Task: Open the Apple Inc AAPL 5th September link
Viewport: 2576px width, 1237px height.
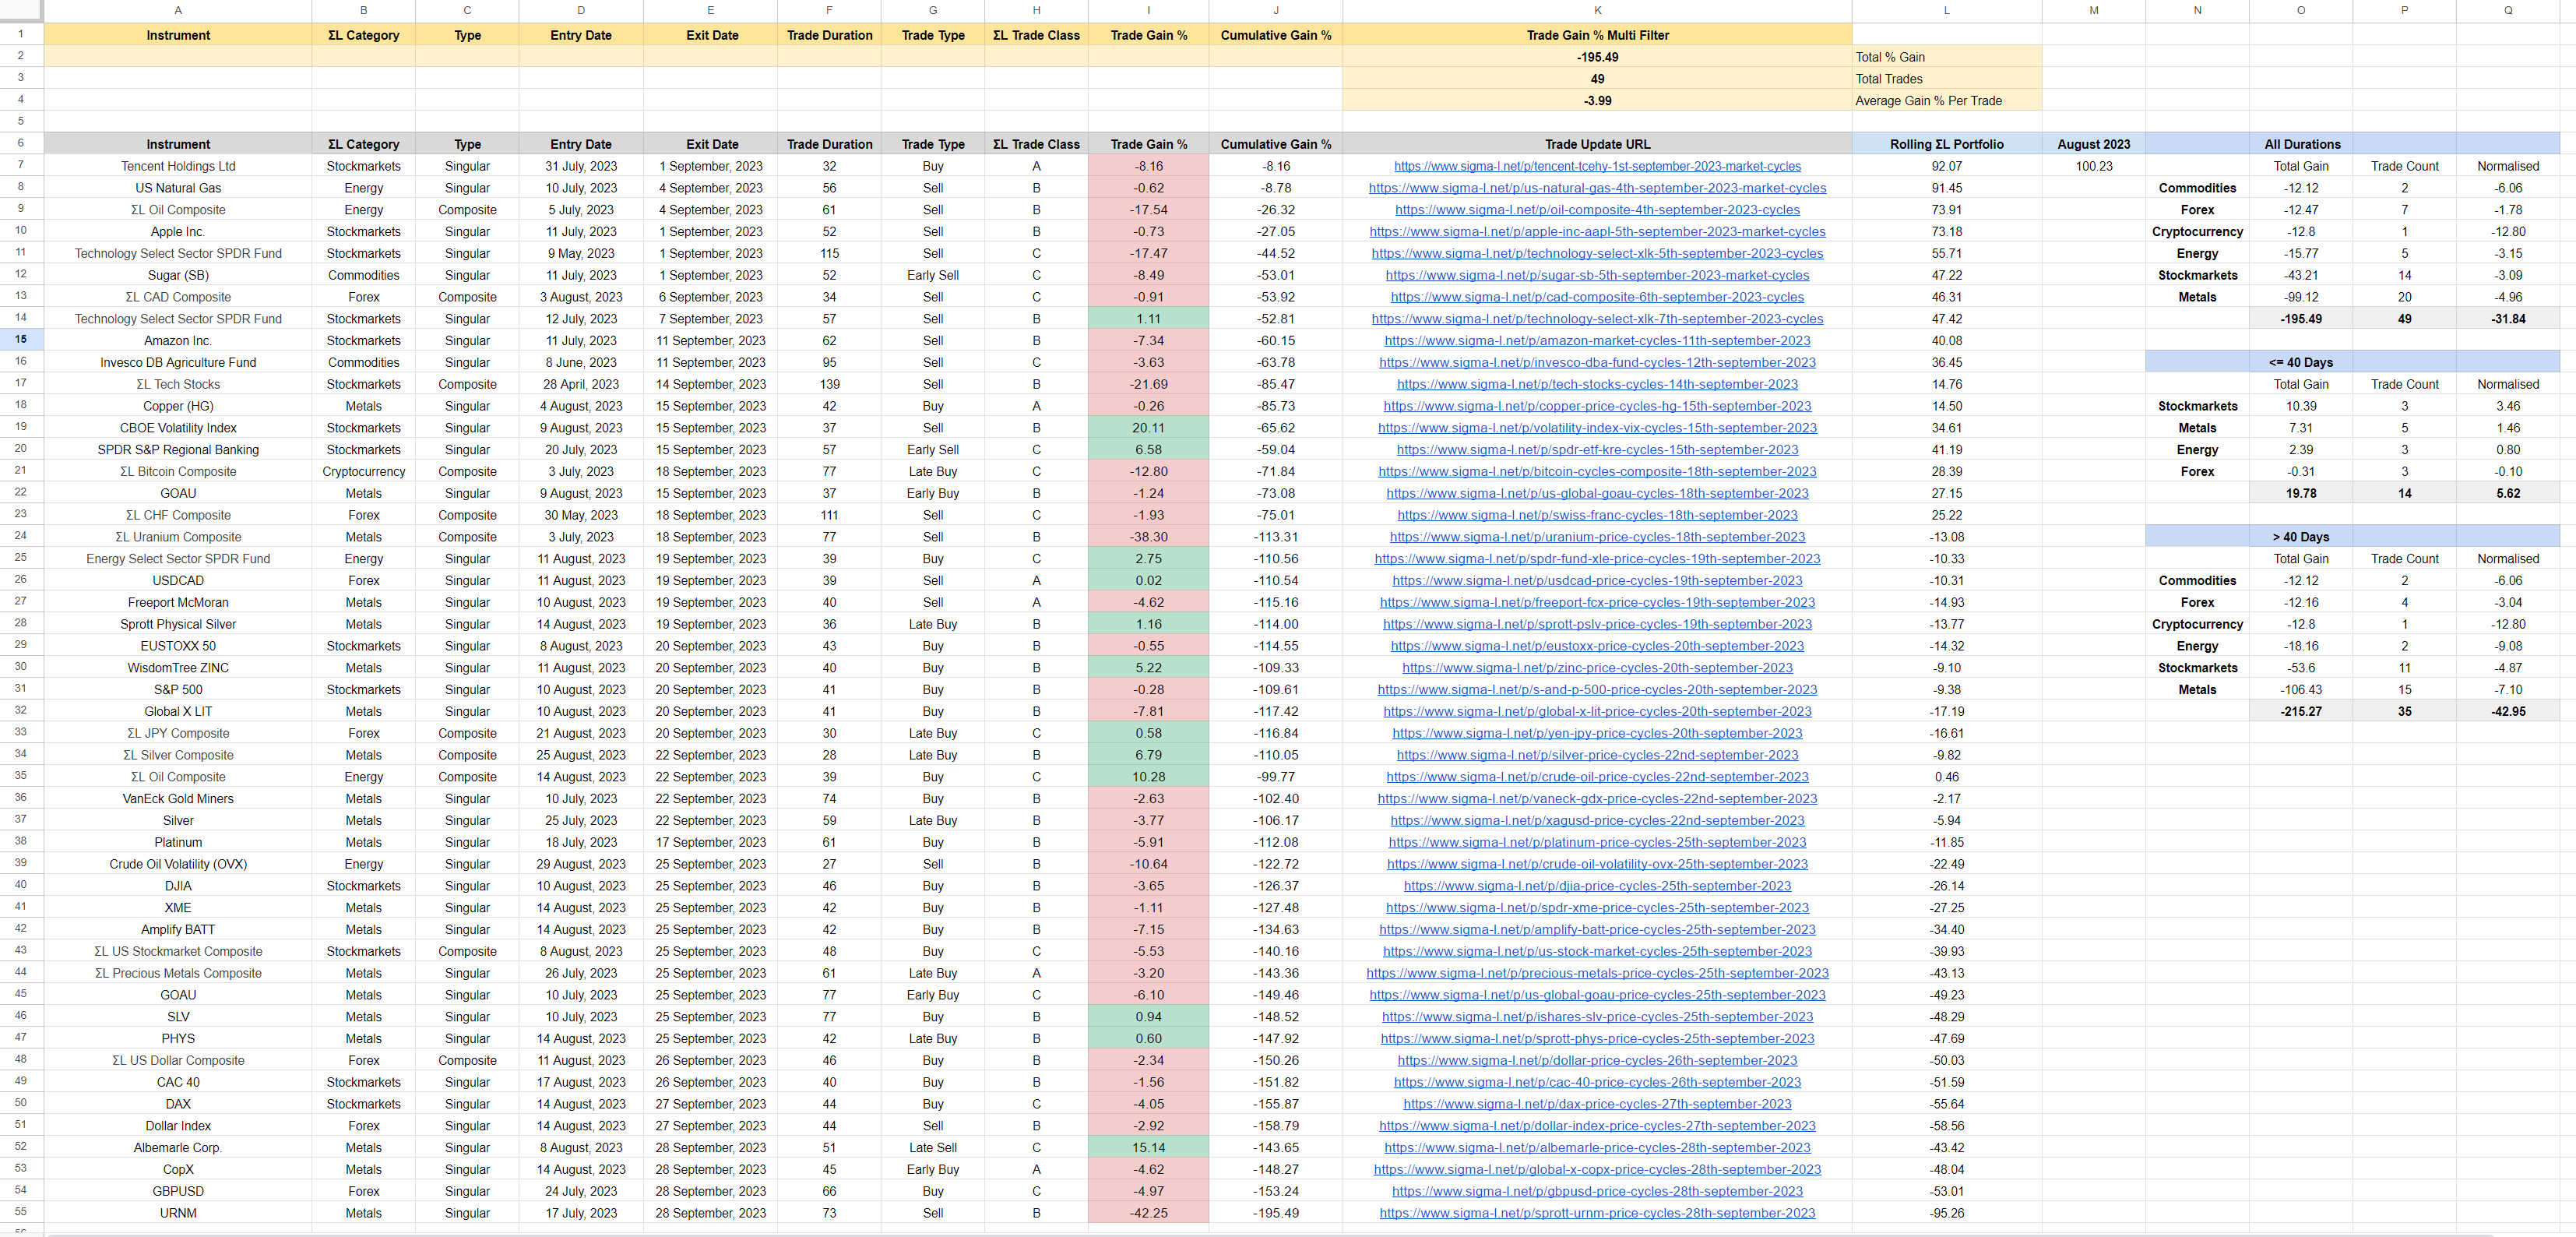Action: coord(1597,232)
